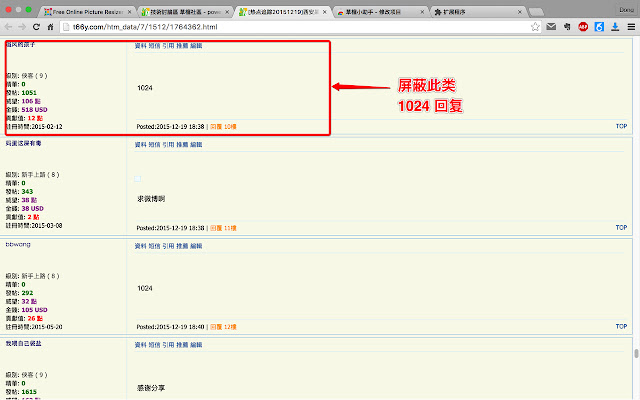Screen dimensions: 640x400
Task: Reload the current page
Action: [36, 27]
